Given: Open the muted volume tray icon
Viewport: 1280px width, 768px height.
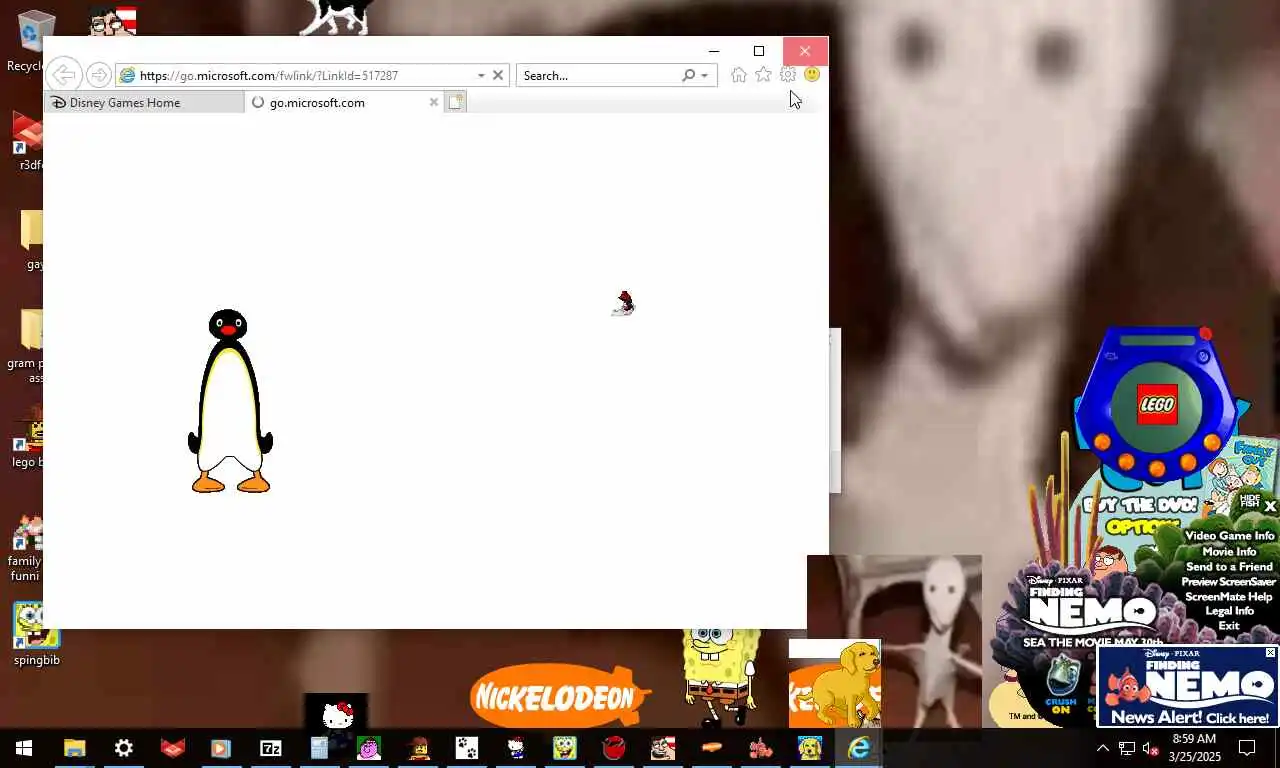Looking at the screenshot, I should point(1150,748).
